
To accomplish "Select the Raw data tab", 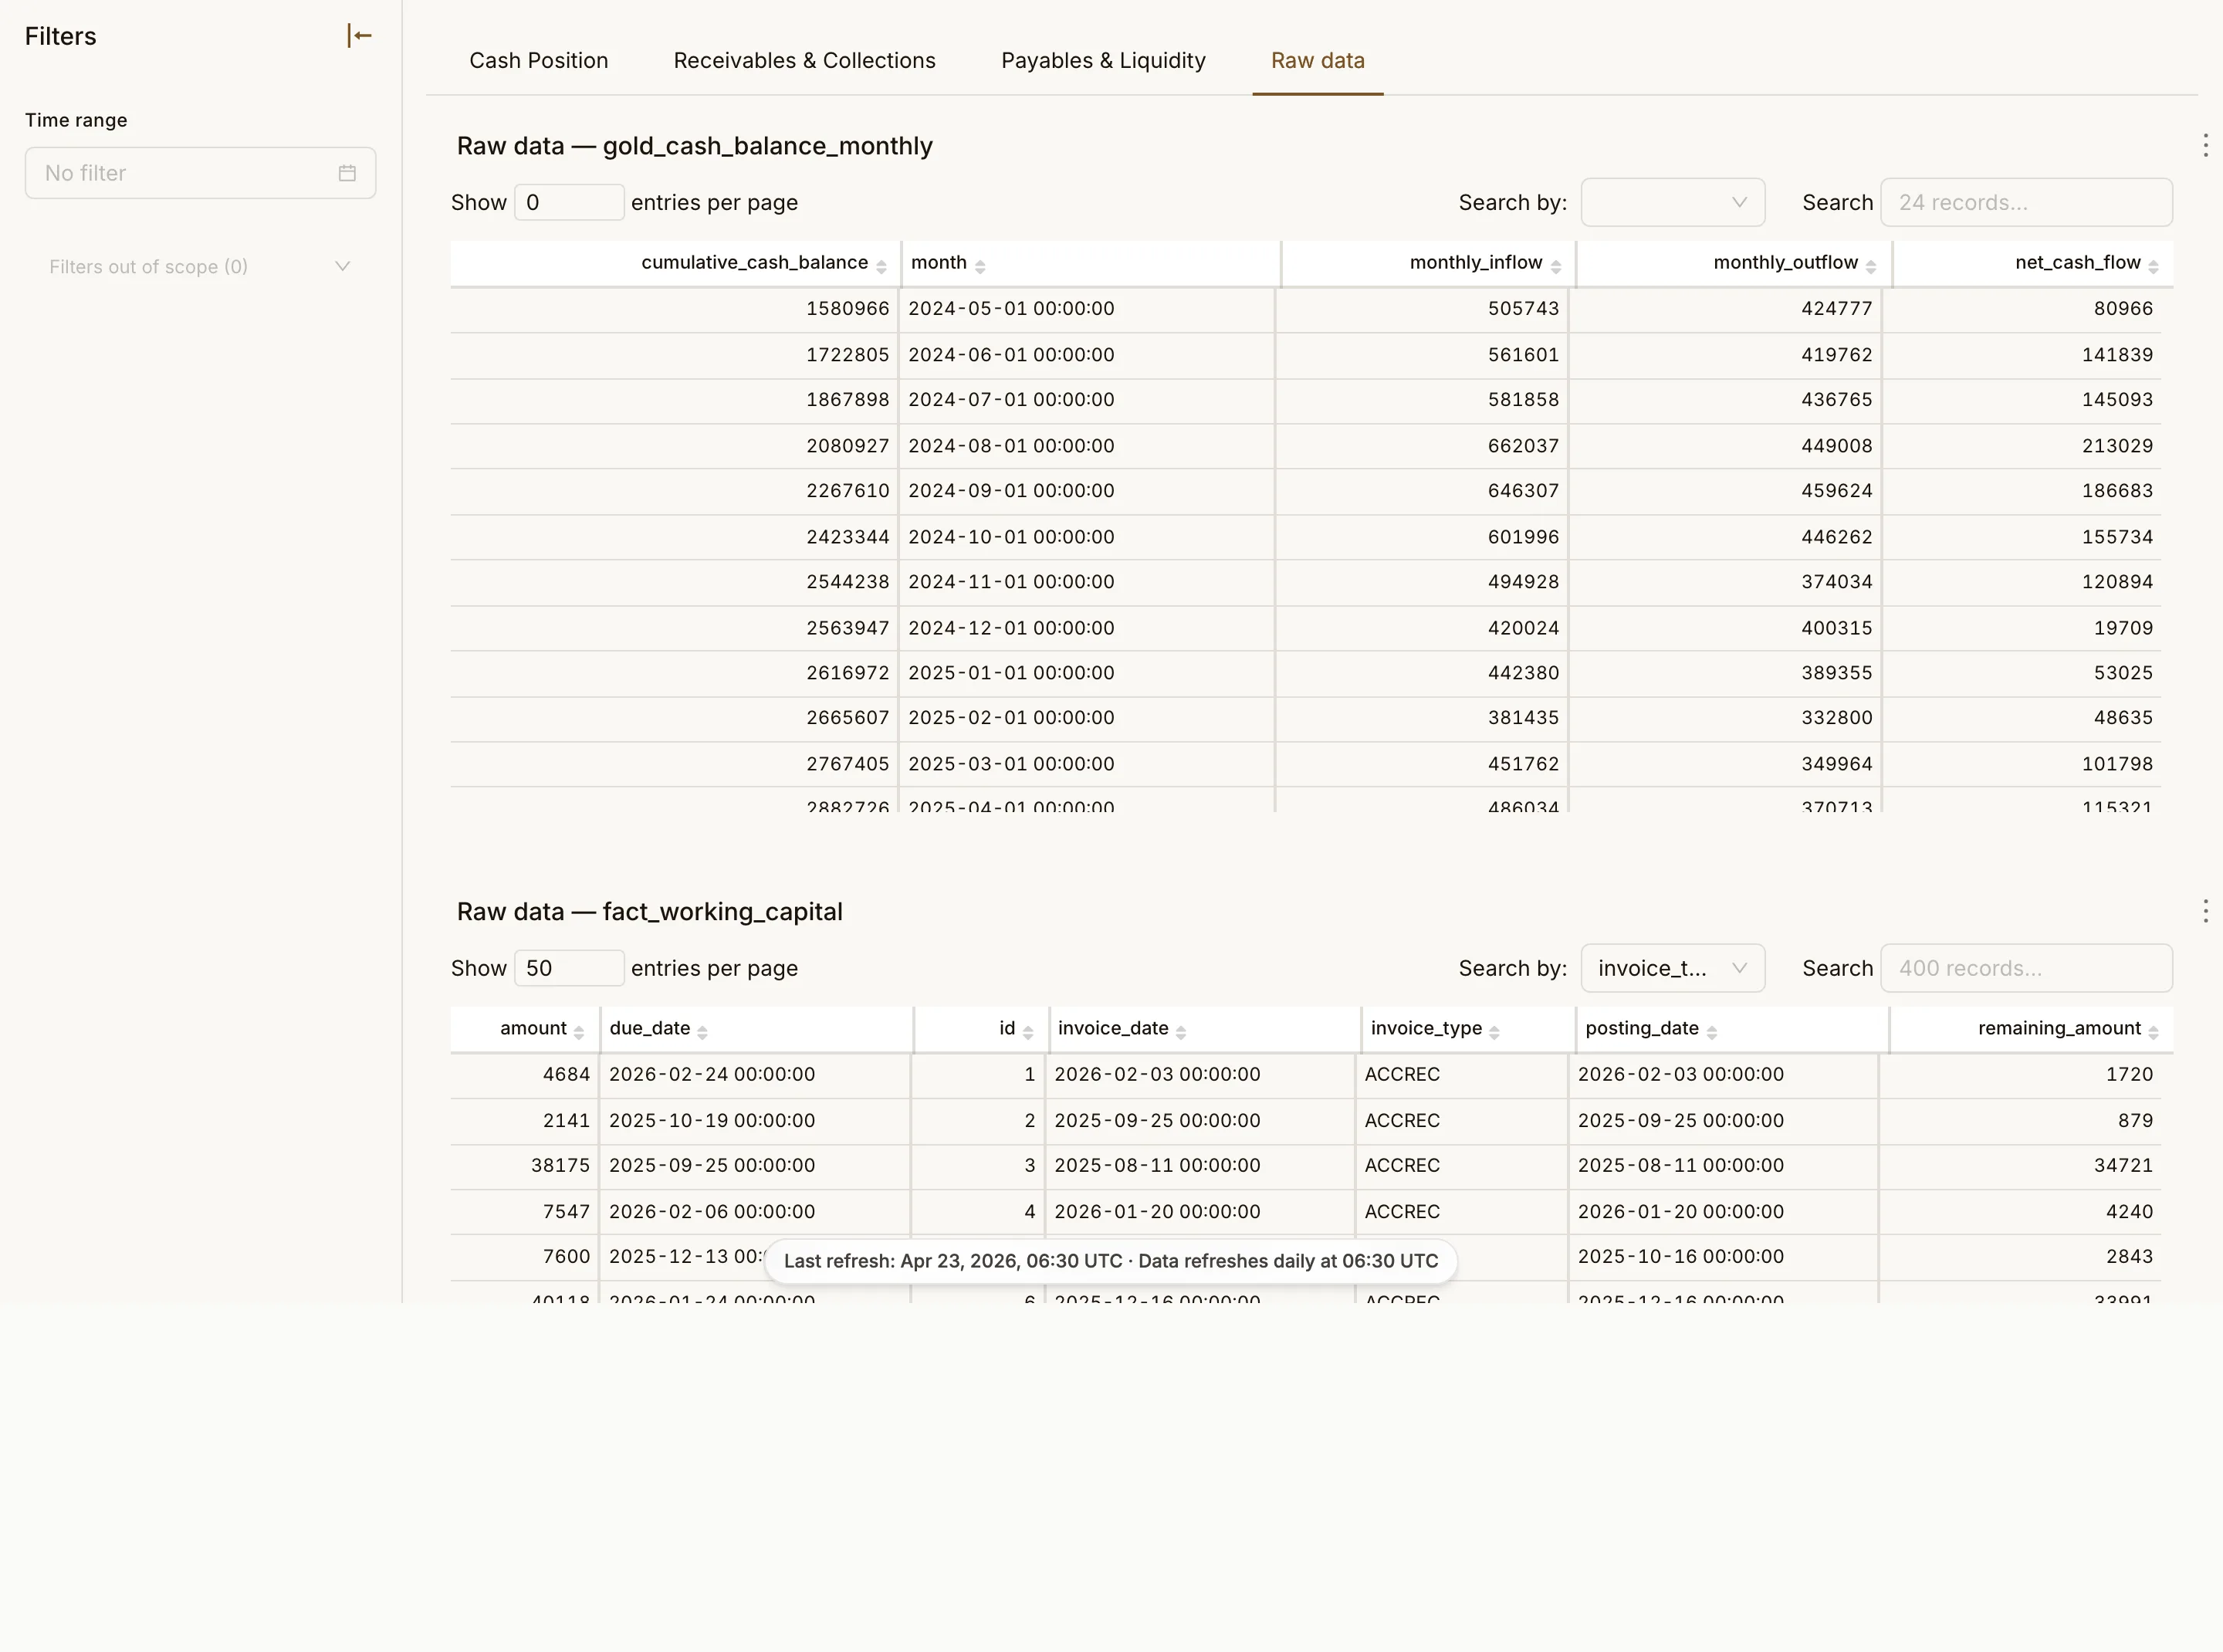I will coord(1317,60).
